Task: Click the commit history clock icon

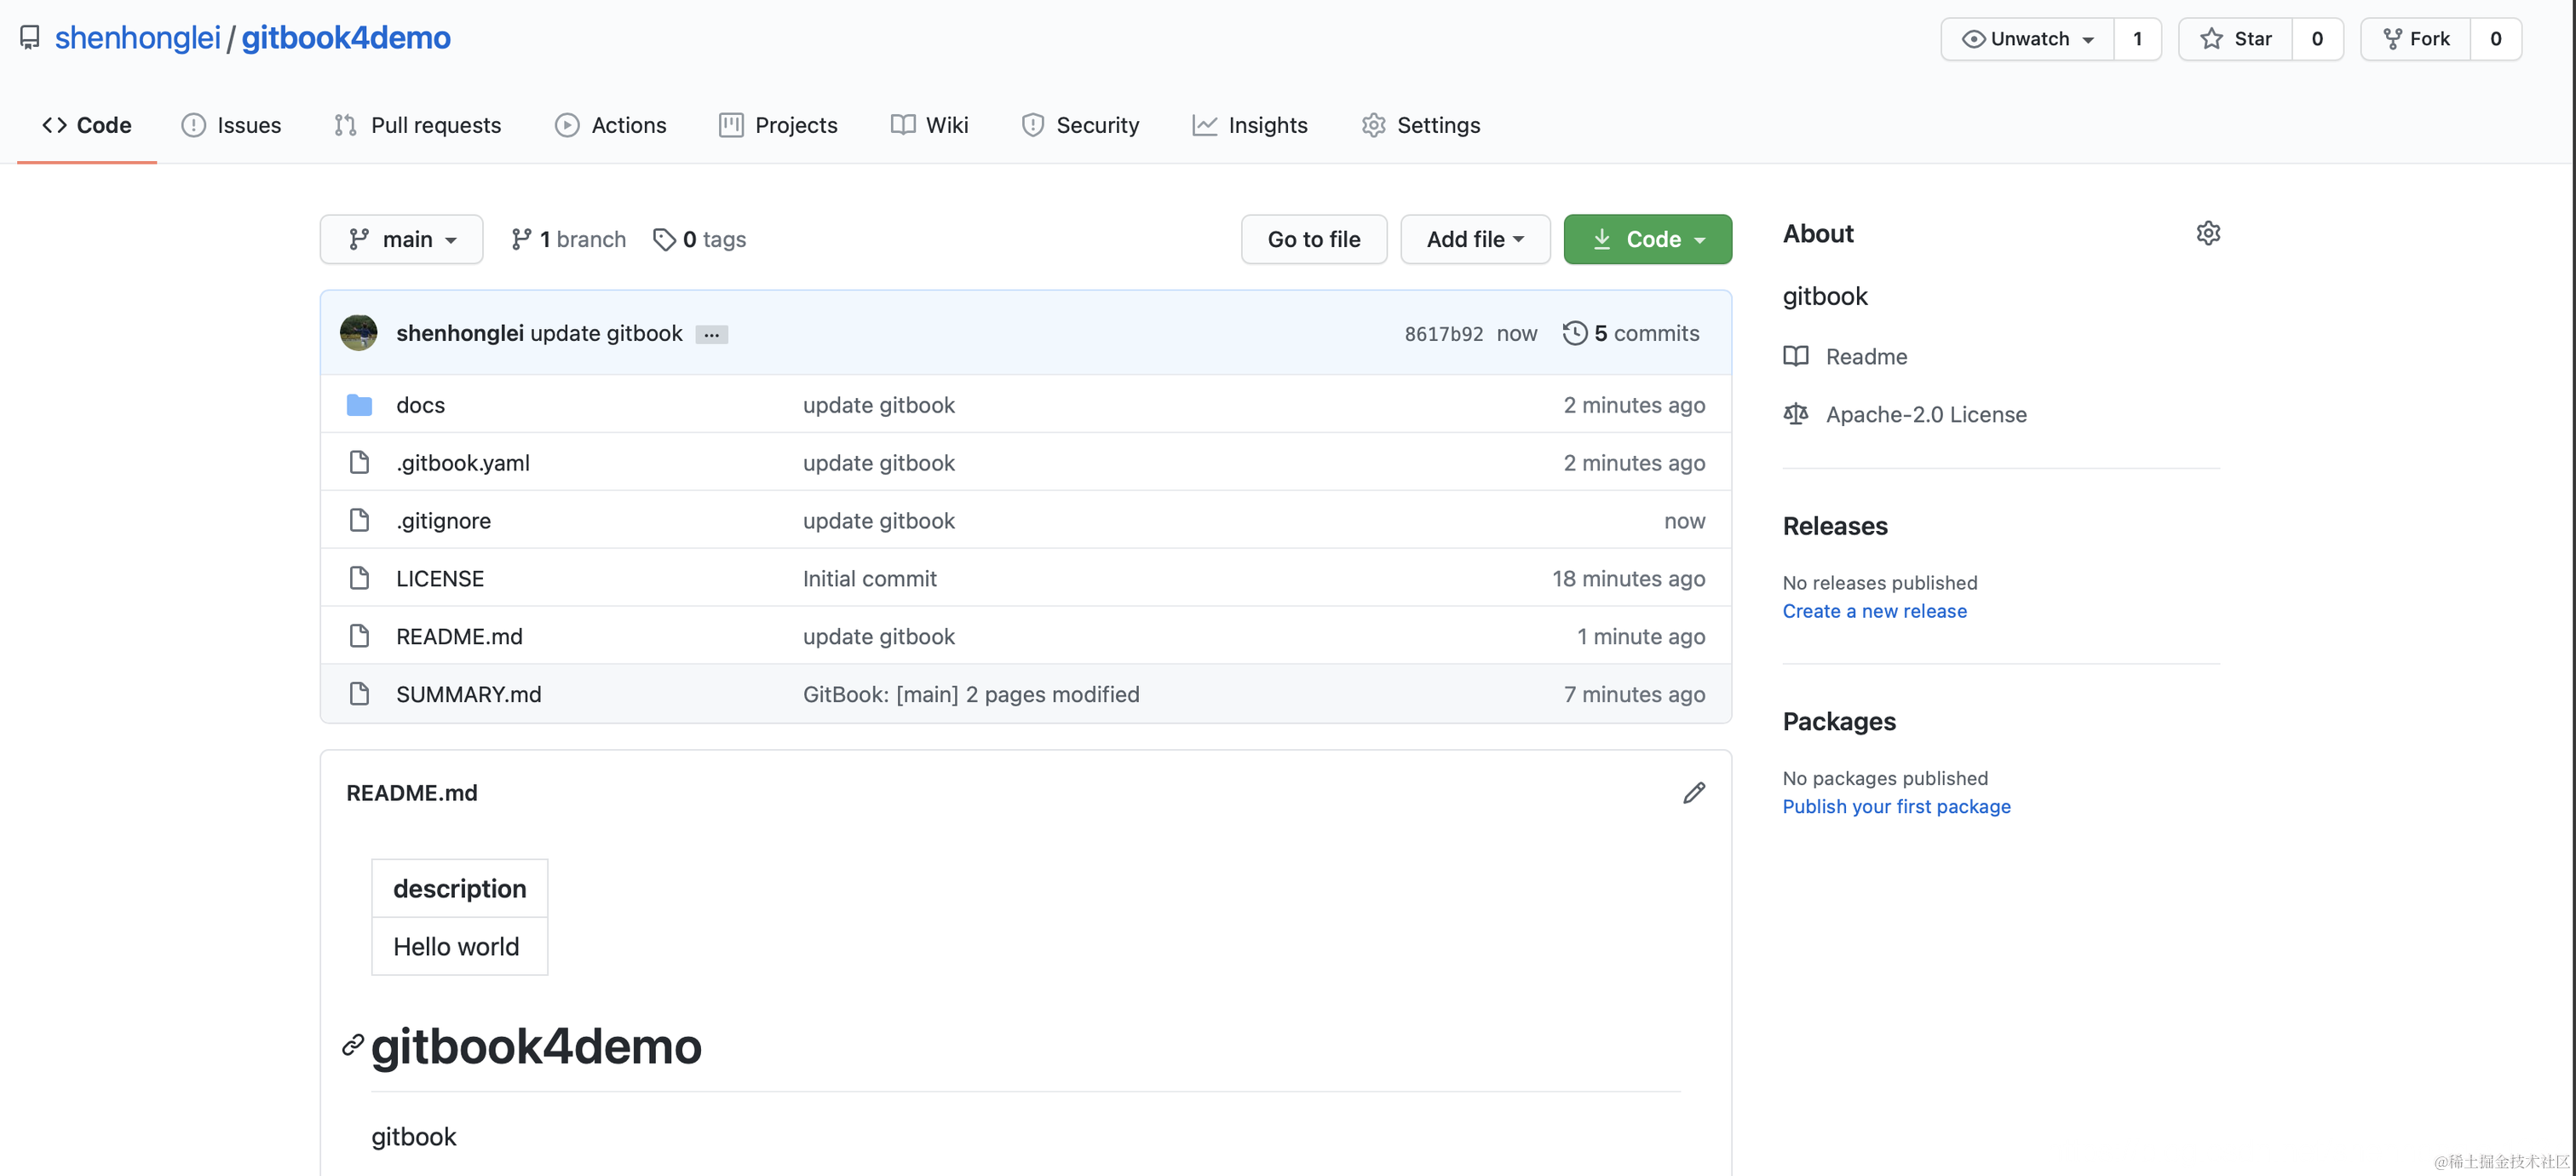Action: pos(1574,333)
